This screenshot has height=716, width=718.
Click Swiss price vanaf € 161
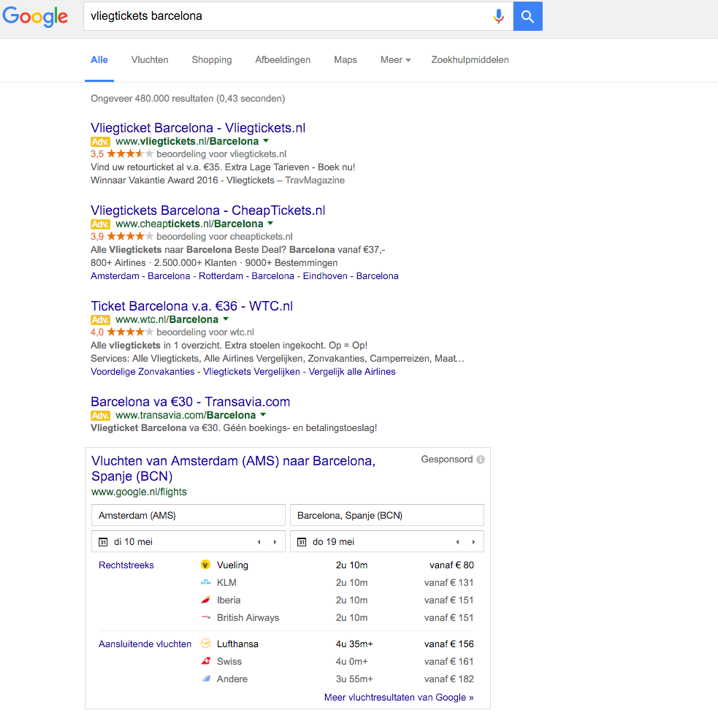(449, 661)
